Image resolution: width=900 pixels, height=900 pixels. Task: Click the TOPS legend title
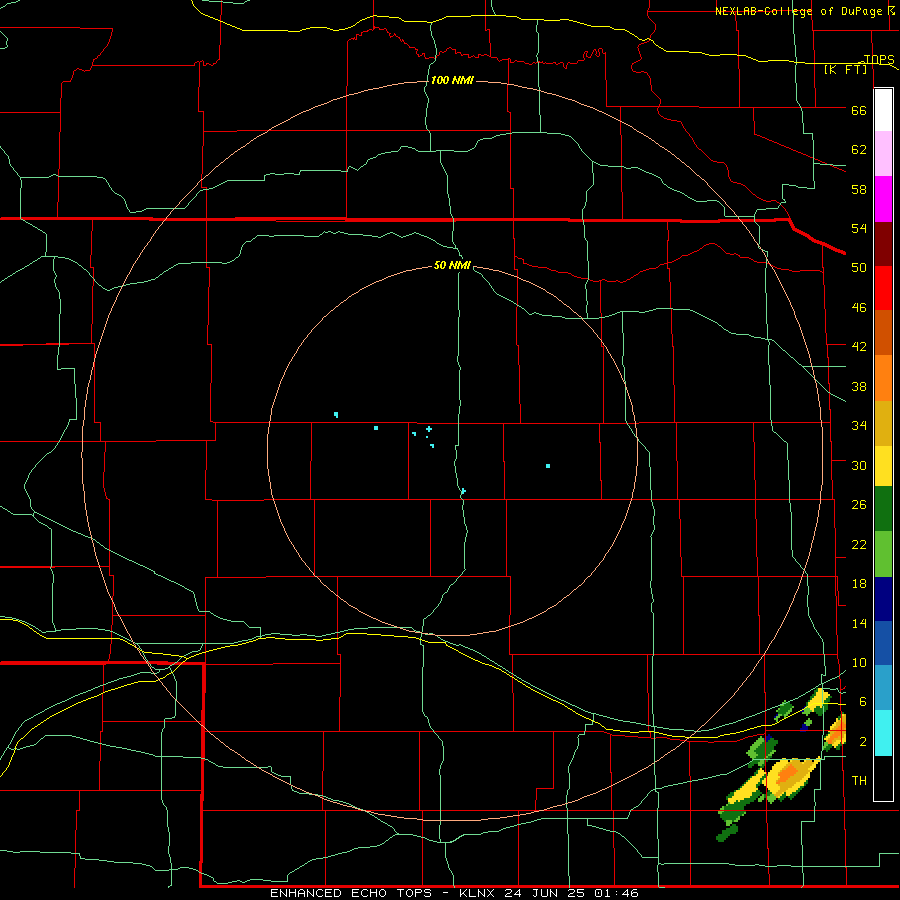point(879,59)
